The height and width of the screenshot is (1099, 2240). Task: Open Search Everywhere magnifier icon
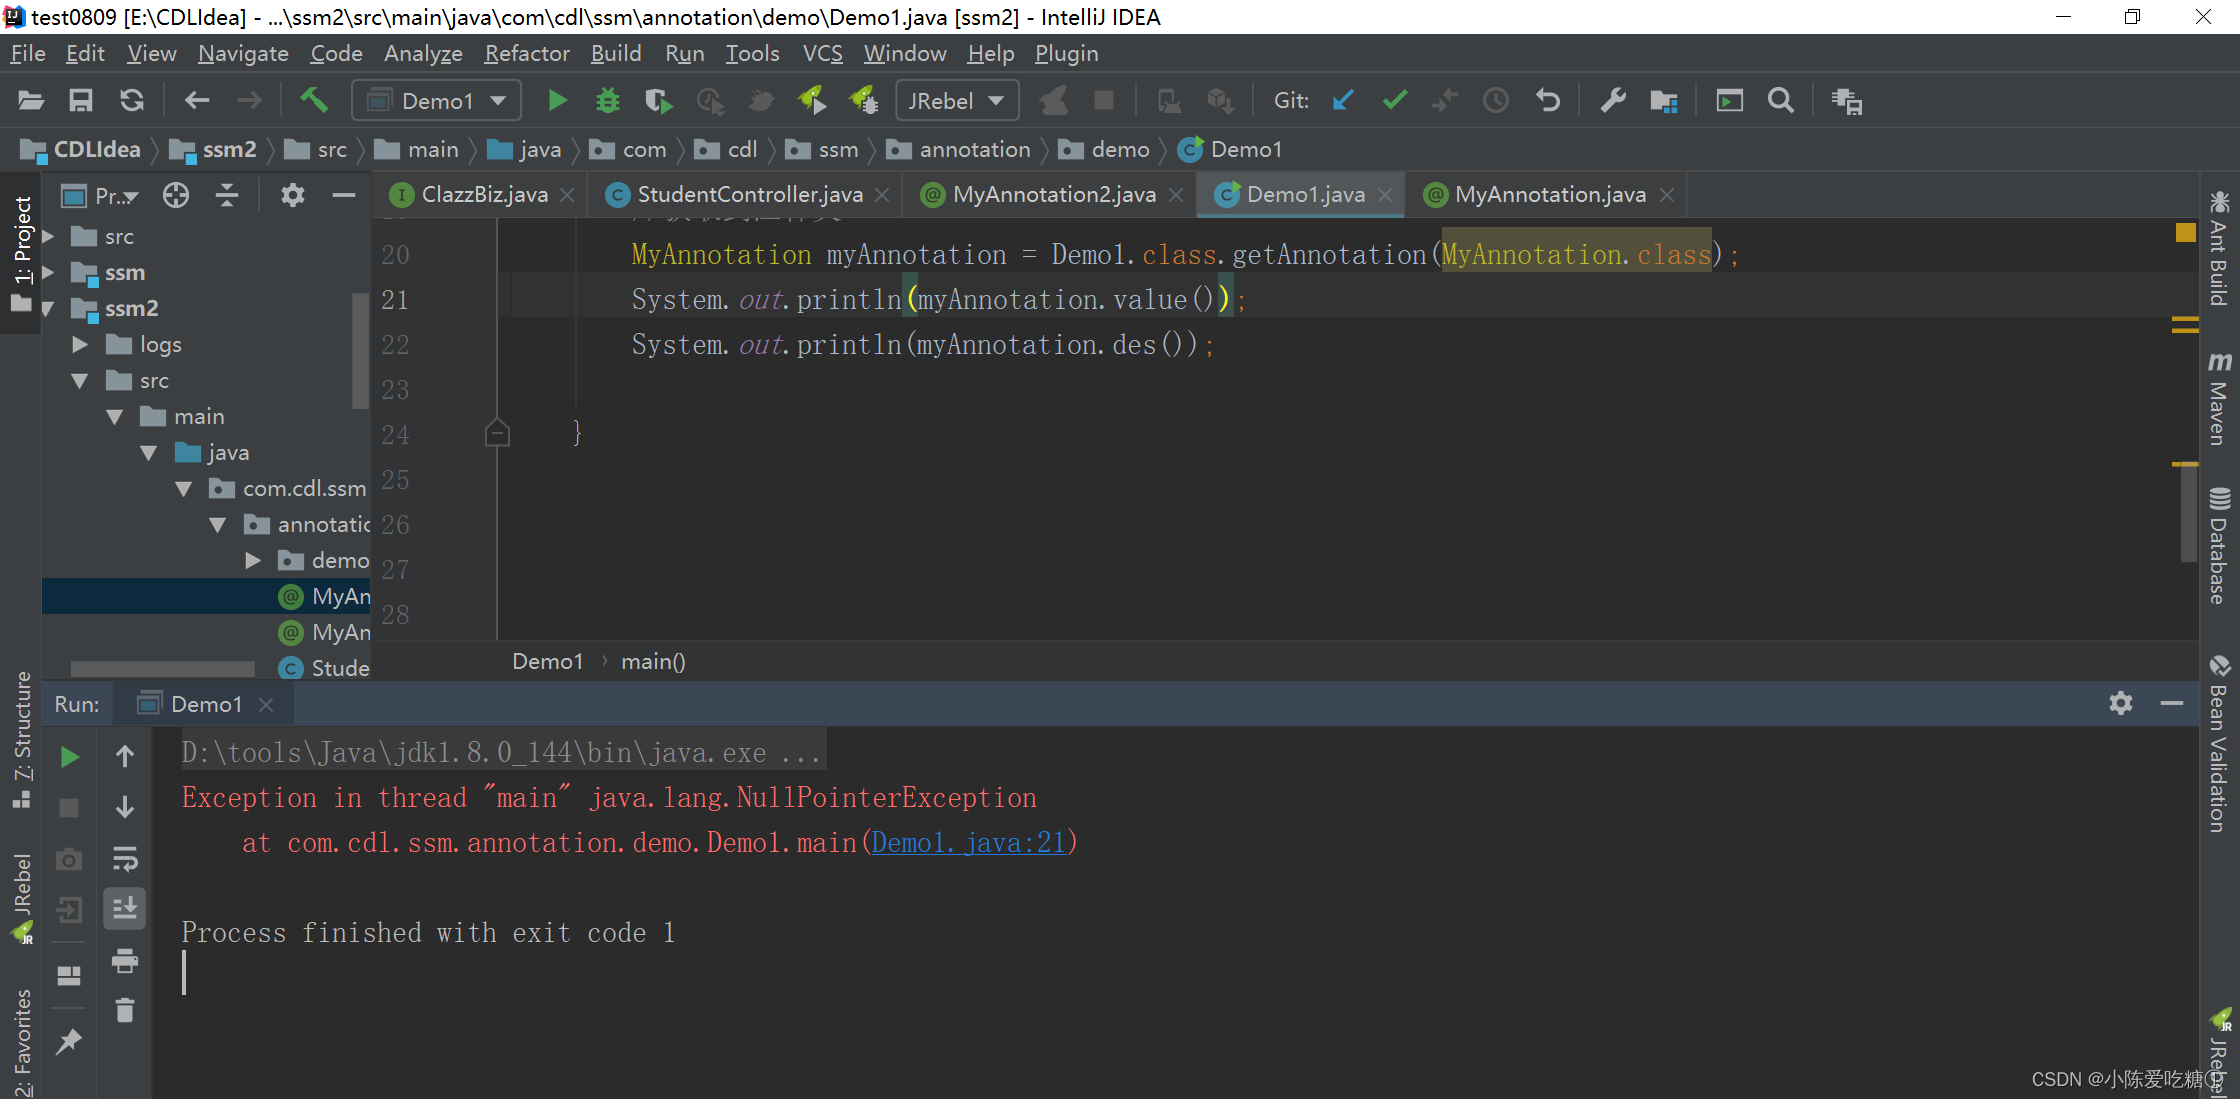click(1780, 101)
